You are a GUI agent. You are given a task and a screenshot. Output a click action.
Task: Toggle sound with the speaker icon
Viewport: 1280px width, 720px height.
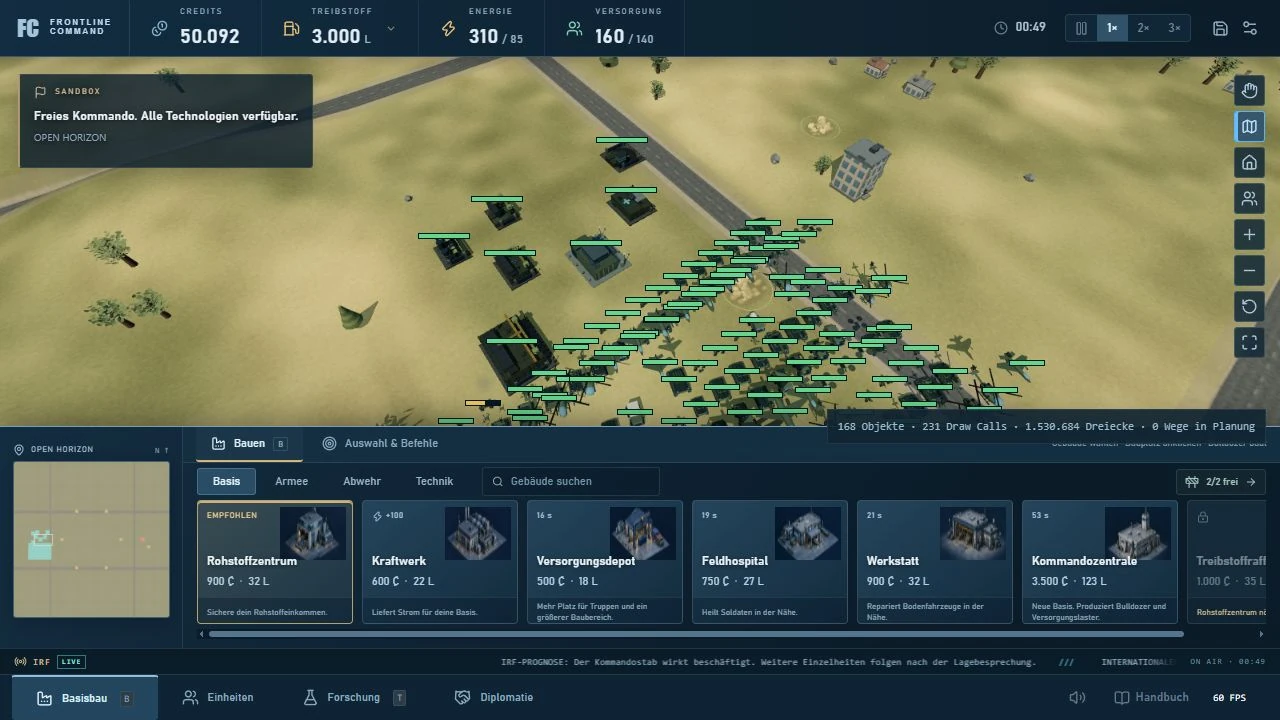[1077, 697]
